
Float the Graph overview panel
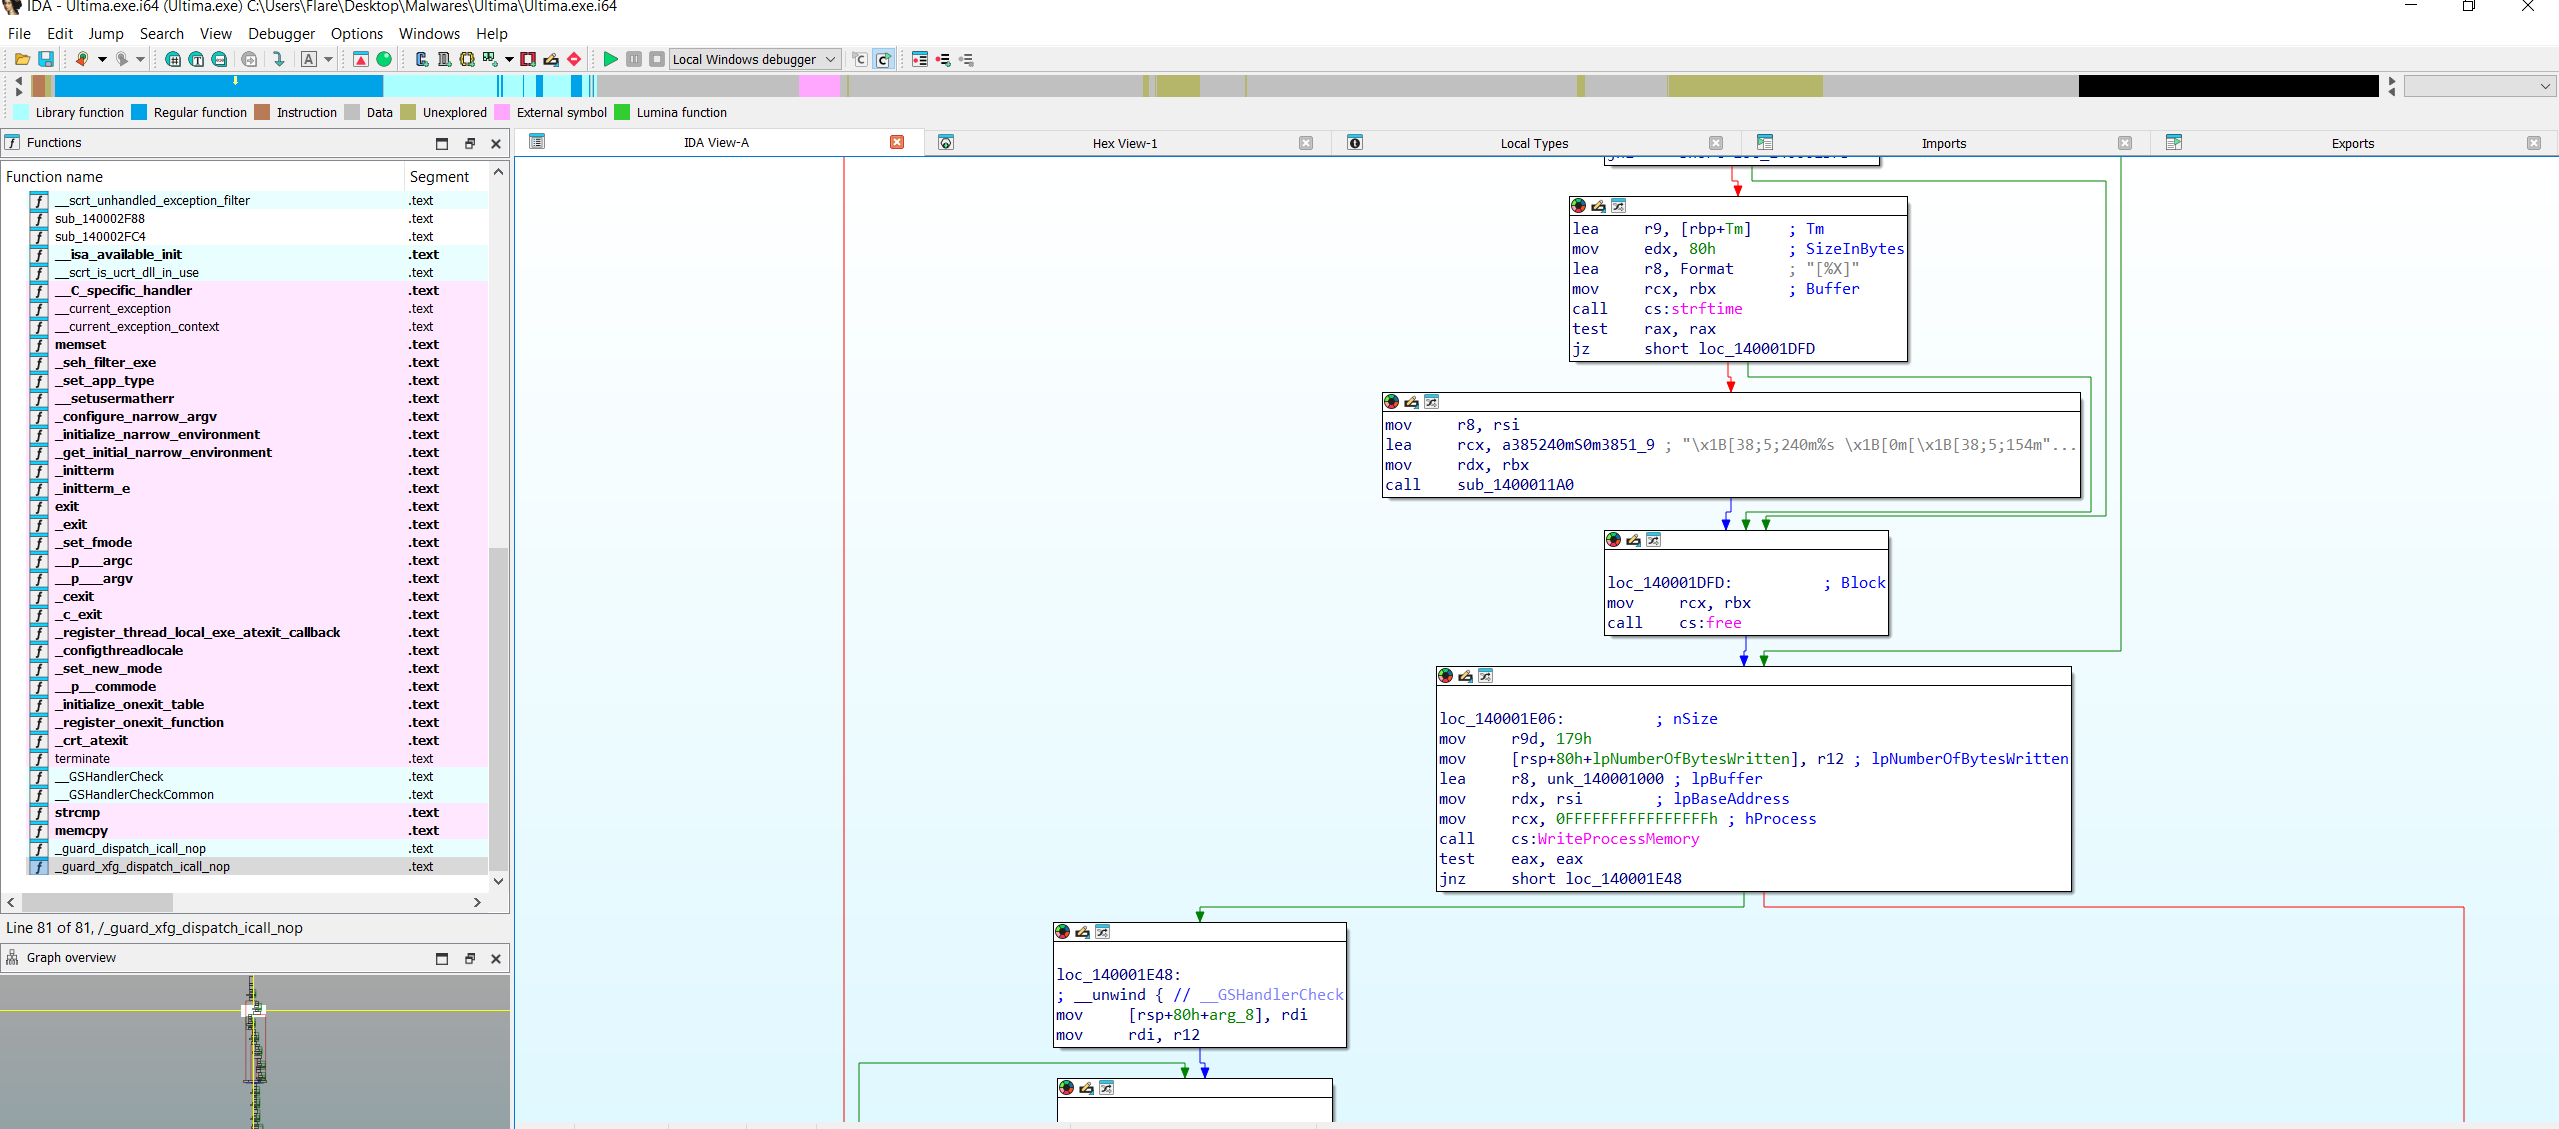[469, 958]
